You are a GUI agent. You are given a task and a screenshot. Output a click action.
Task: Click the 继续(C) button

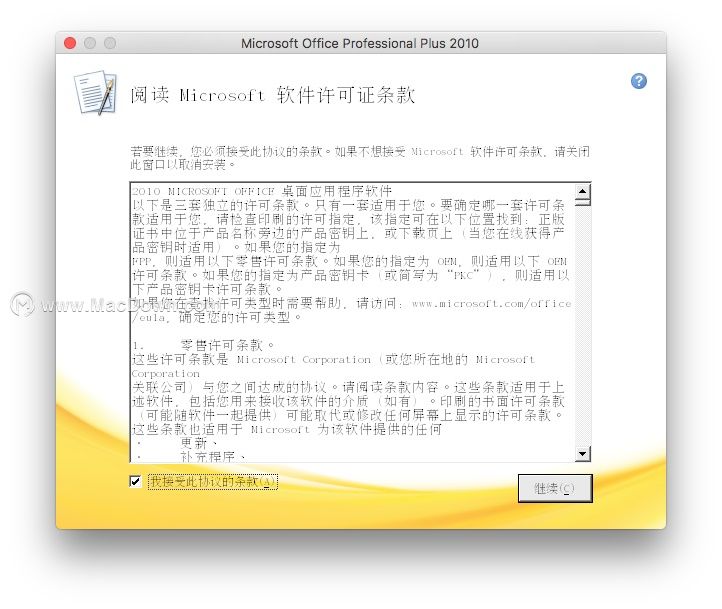click(x=554, y=488)
